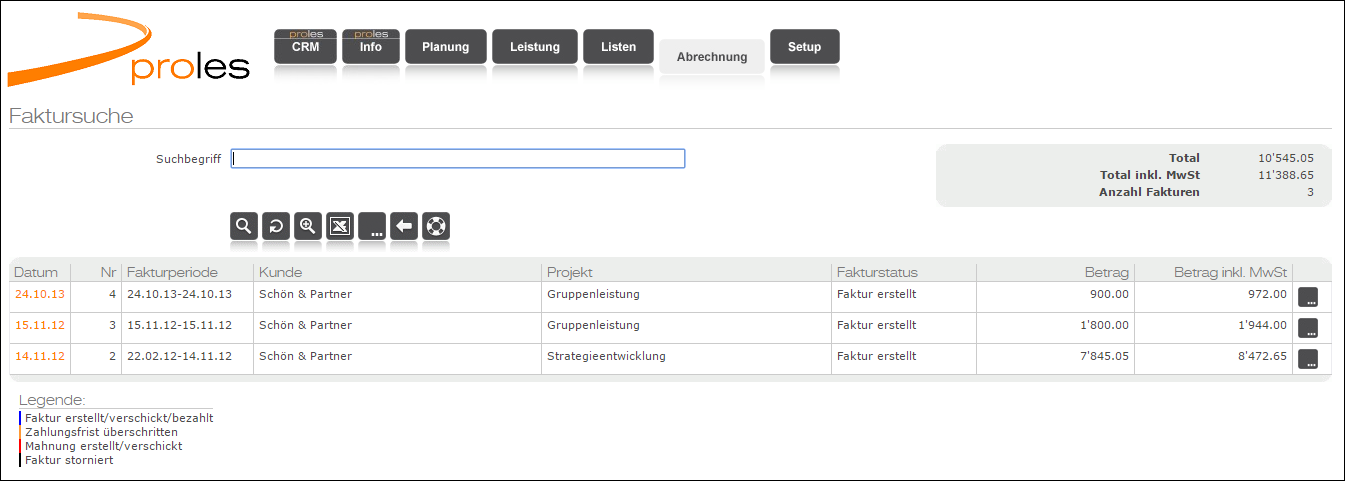Click legend entry Faktur erstellt/verschickt/bezahlt

point(119,418)
